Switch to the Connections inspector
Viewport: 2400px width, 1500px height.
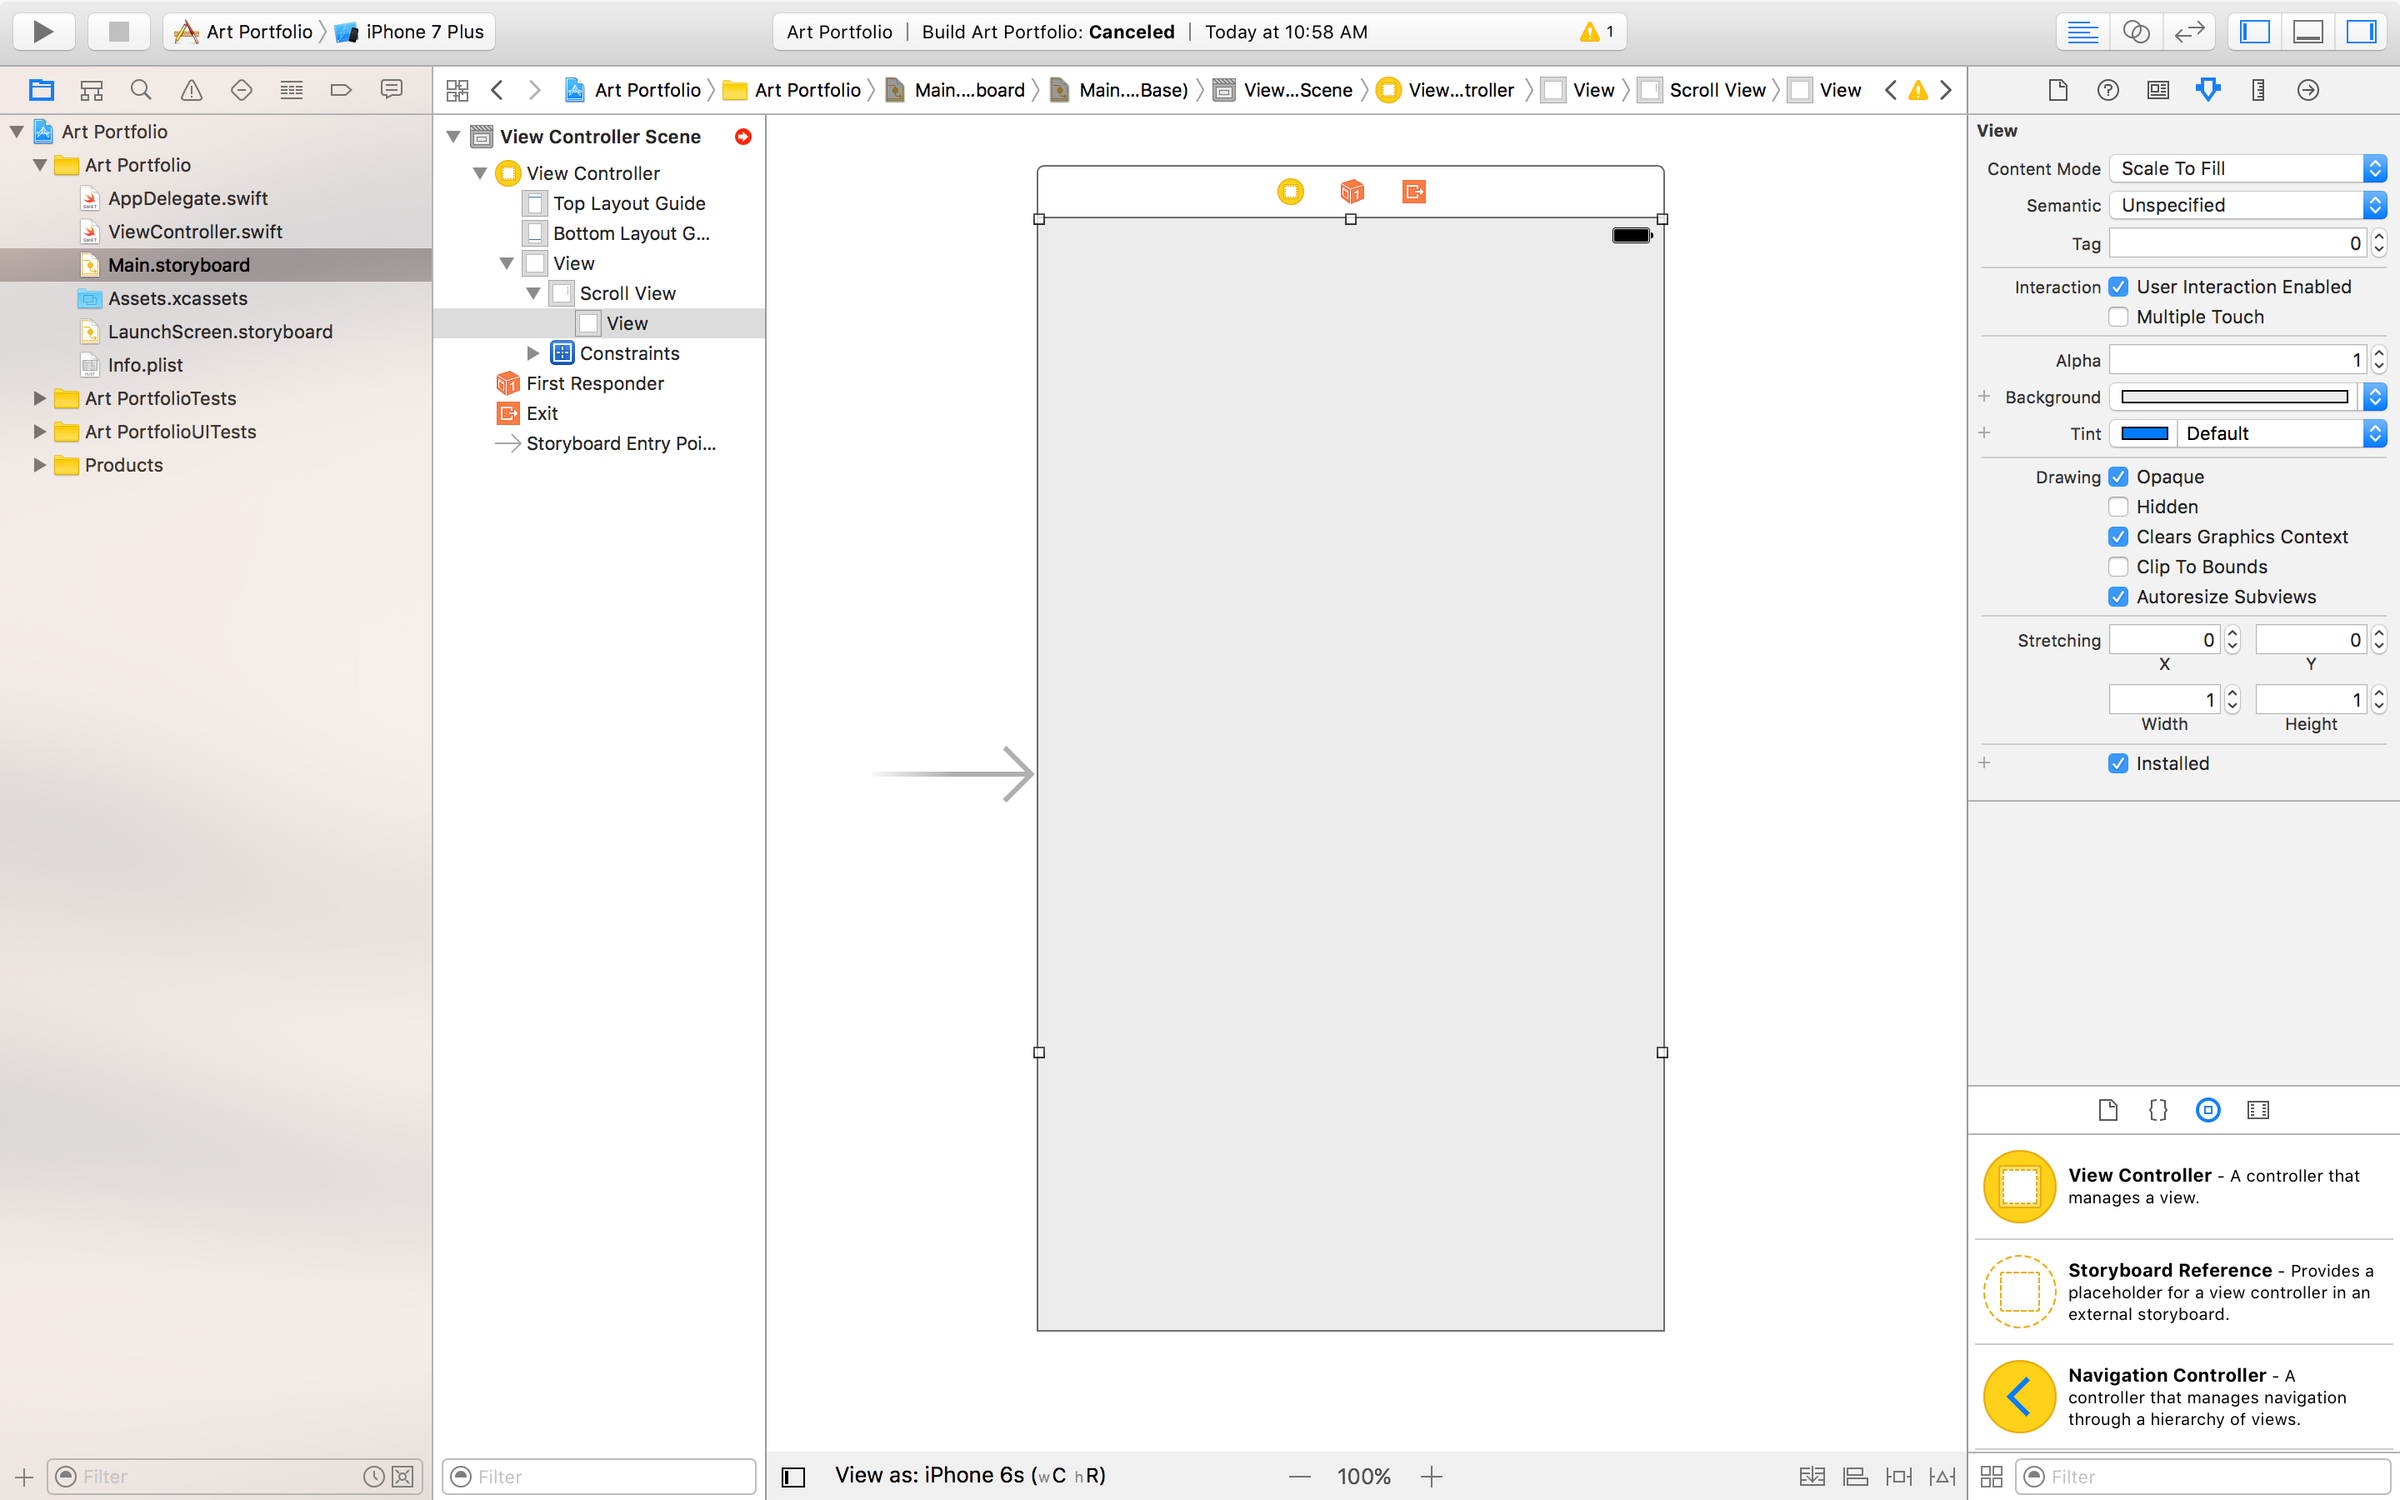2308,90
